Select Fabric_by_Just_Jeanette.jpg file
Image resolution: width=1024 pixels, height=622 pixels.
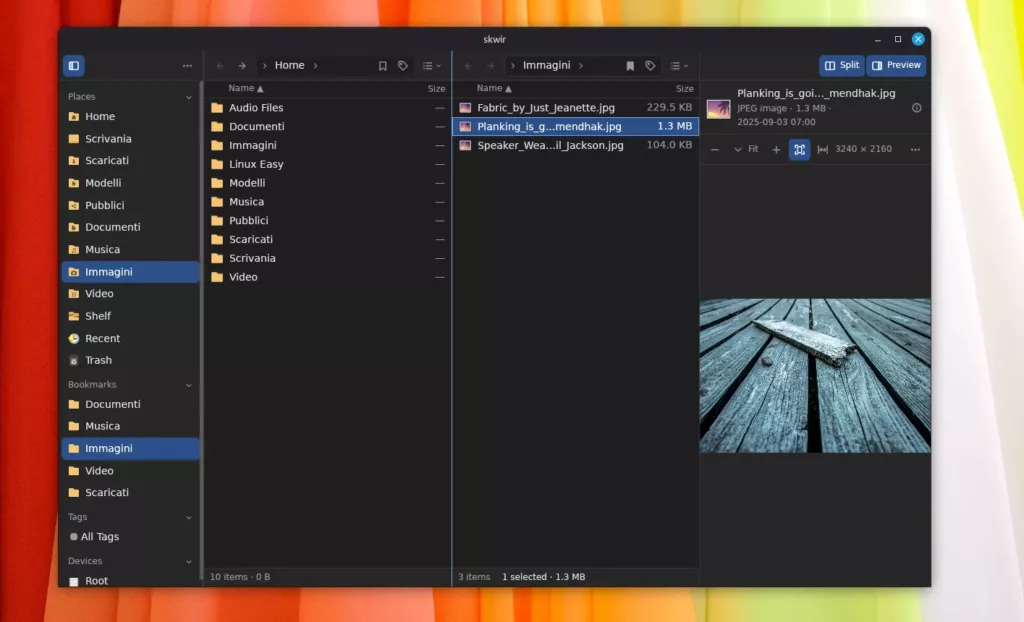coord(575,108)
